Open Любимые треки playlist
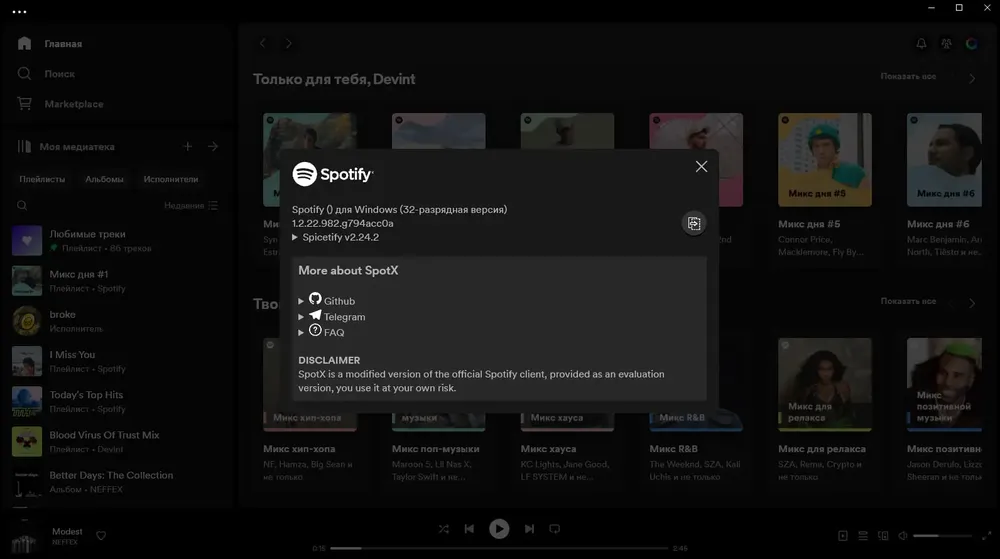 [118, 240]
